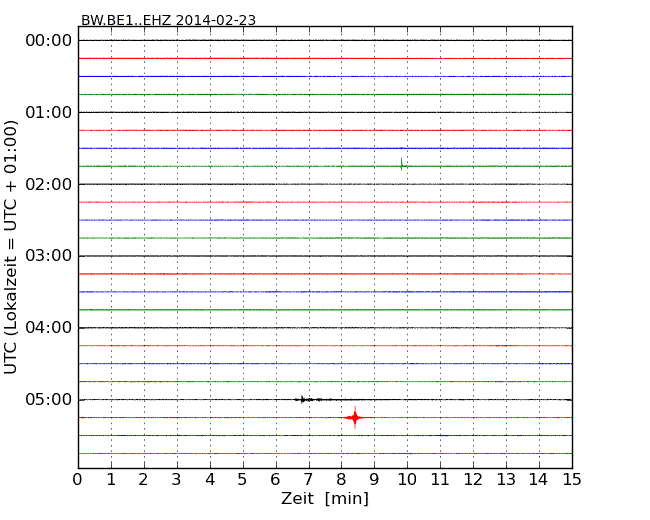Click x-axis tick label 15
650x520 pixels.
pyautogui.click(x=572, y=480)
